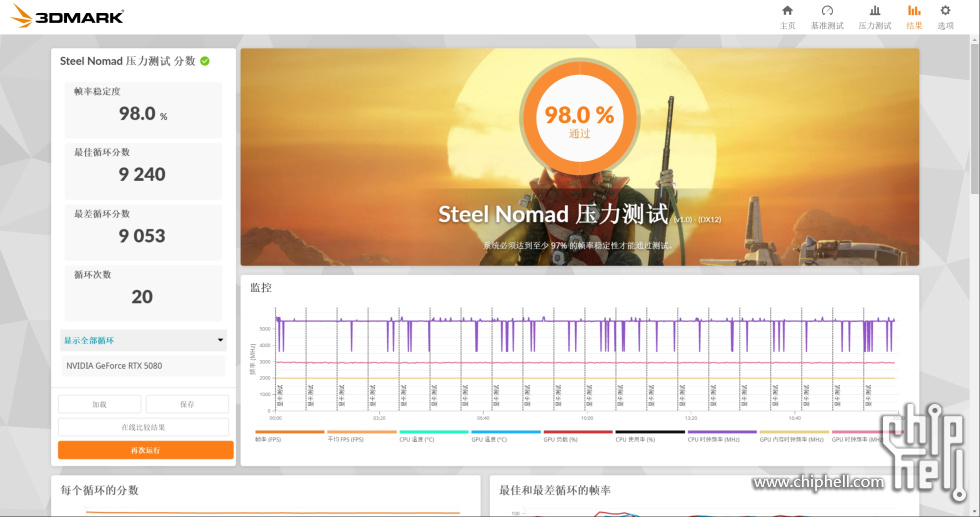Select the 结果 results chart icon
The image size is (980, 517).
(914, 16)
